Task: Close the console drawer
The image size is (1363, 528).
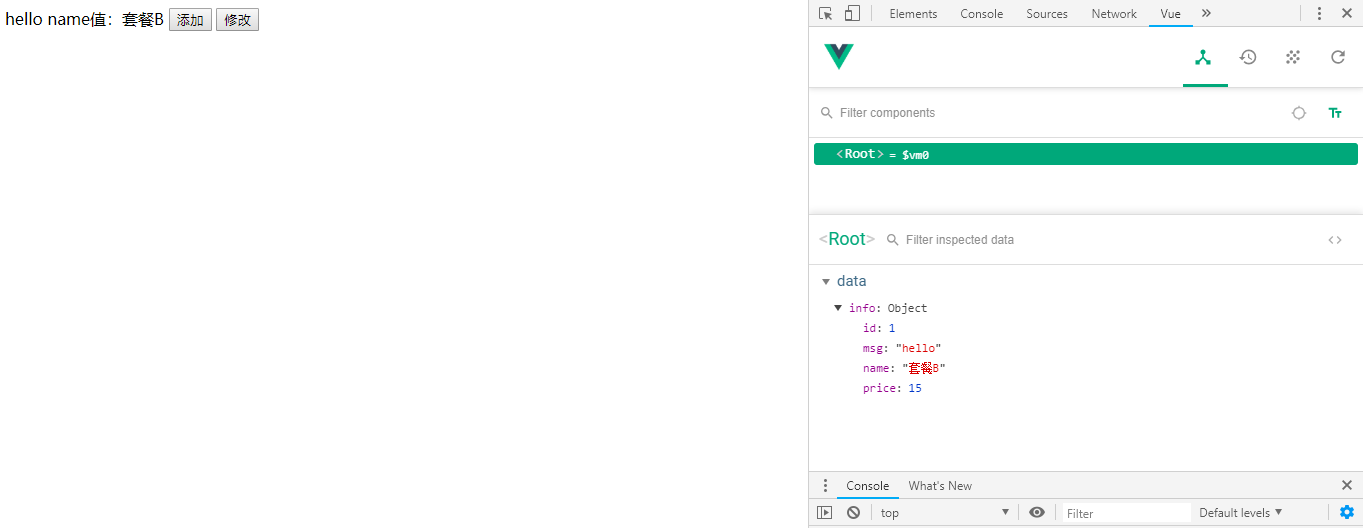Action: pyautogui.click(x=1347, y=485)
